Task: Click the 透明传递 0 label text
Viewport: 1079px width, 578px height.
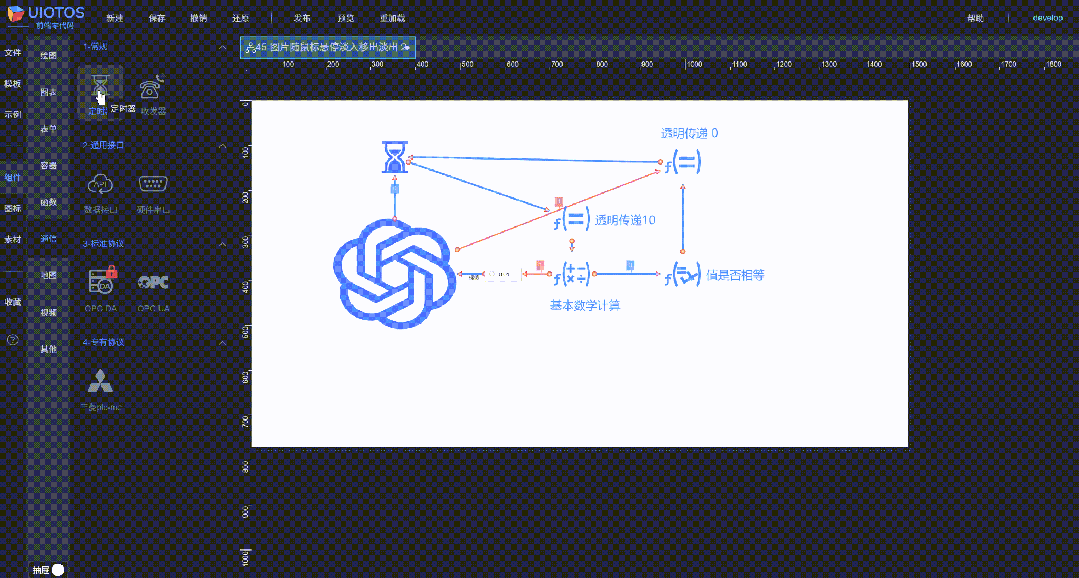Action: click(690, 133)
